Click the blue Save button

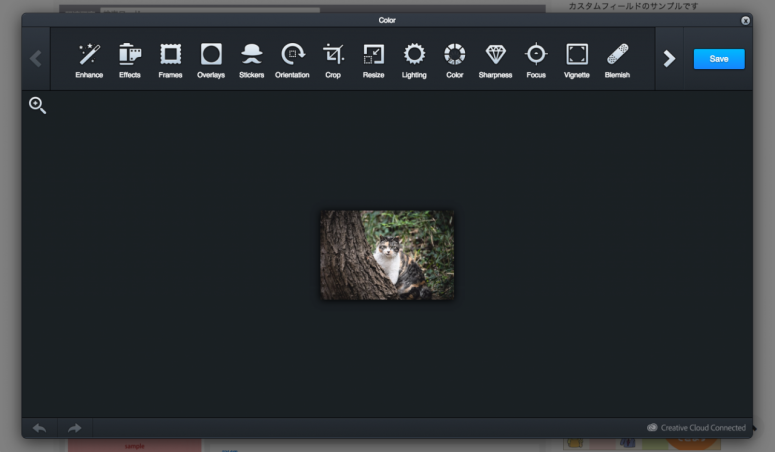click(x=718, y=59)
